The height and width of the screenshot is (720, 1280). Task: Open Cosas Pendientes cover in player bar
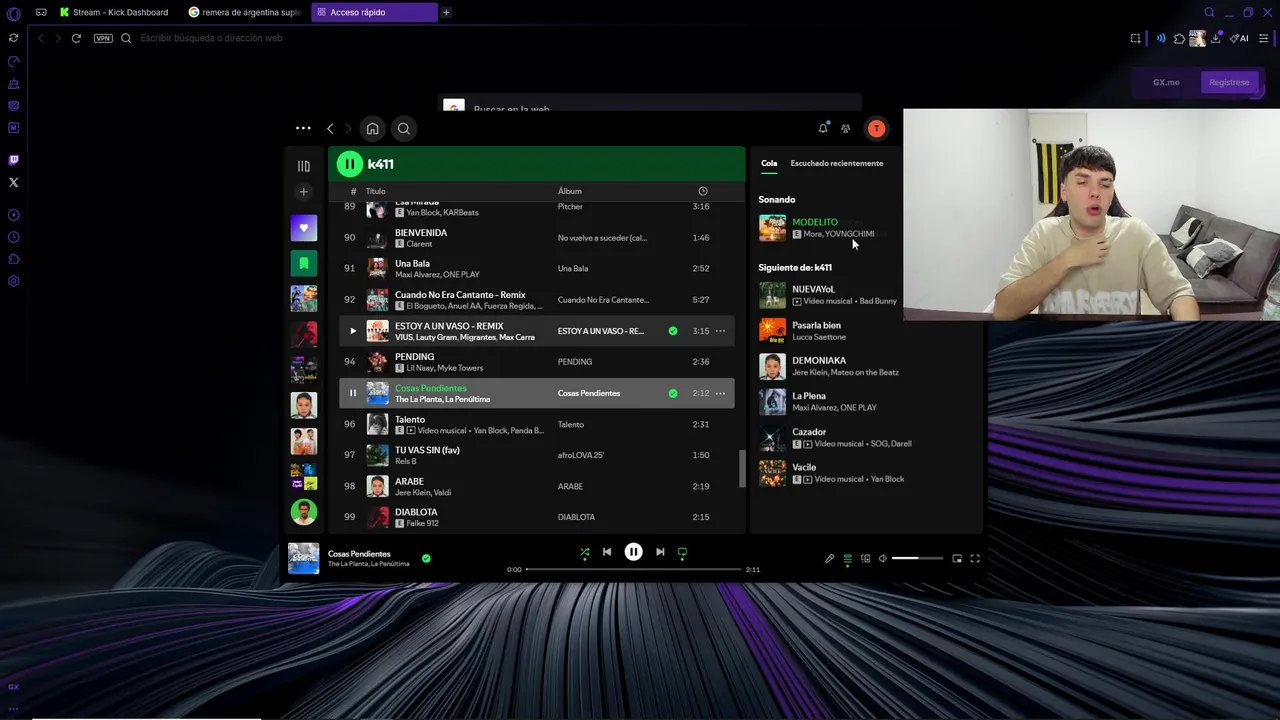(x=304, y=558)
